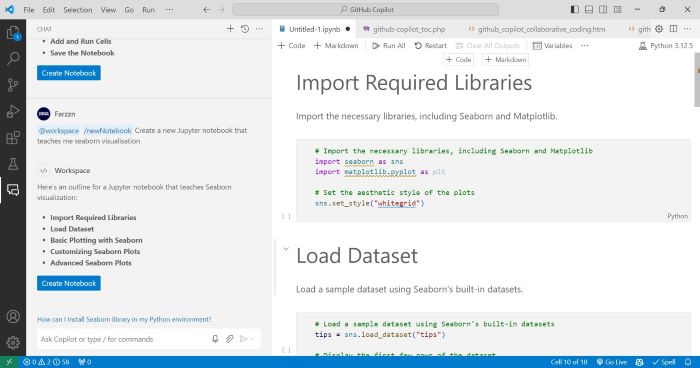Open the View menu
The width and height of the screenshot is (700, 368).
tap(108, 9)
